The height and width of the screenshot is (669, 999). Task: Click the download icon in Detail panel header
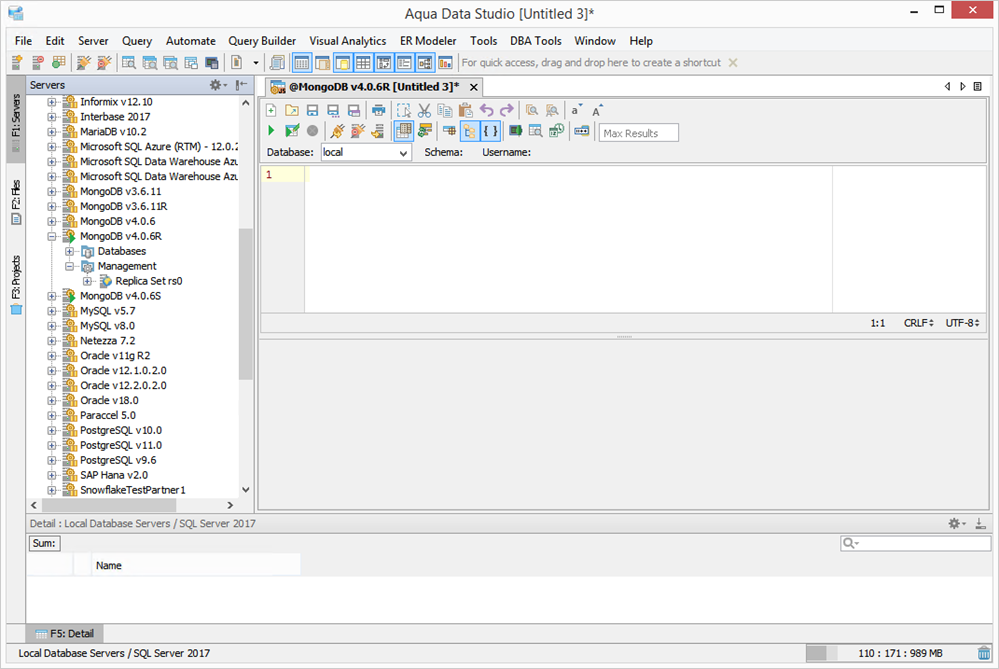tap(981, 524)
